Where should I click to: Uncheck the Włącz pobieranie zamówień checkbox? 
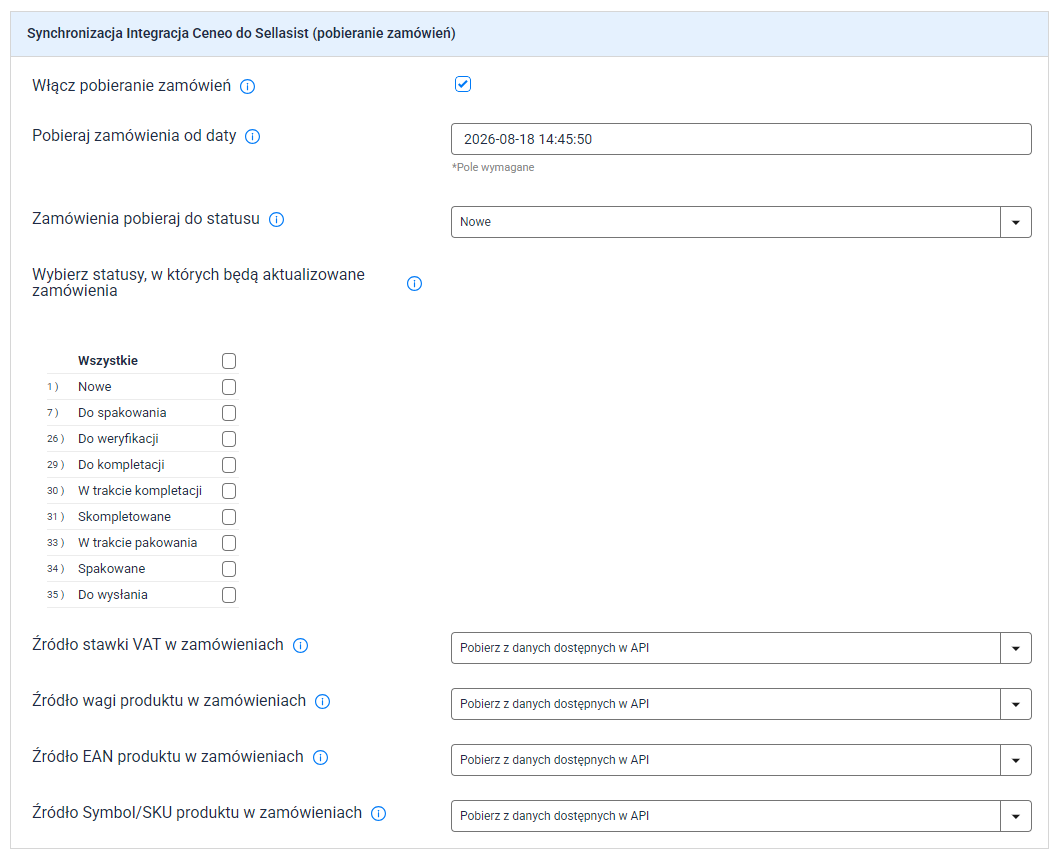click(x=463, y=84)
